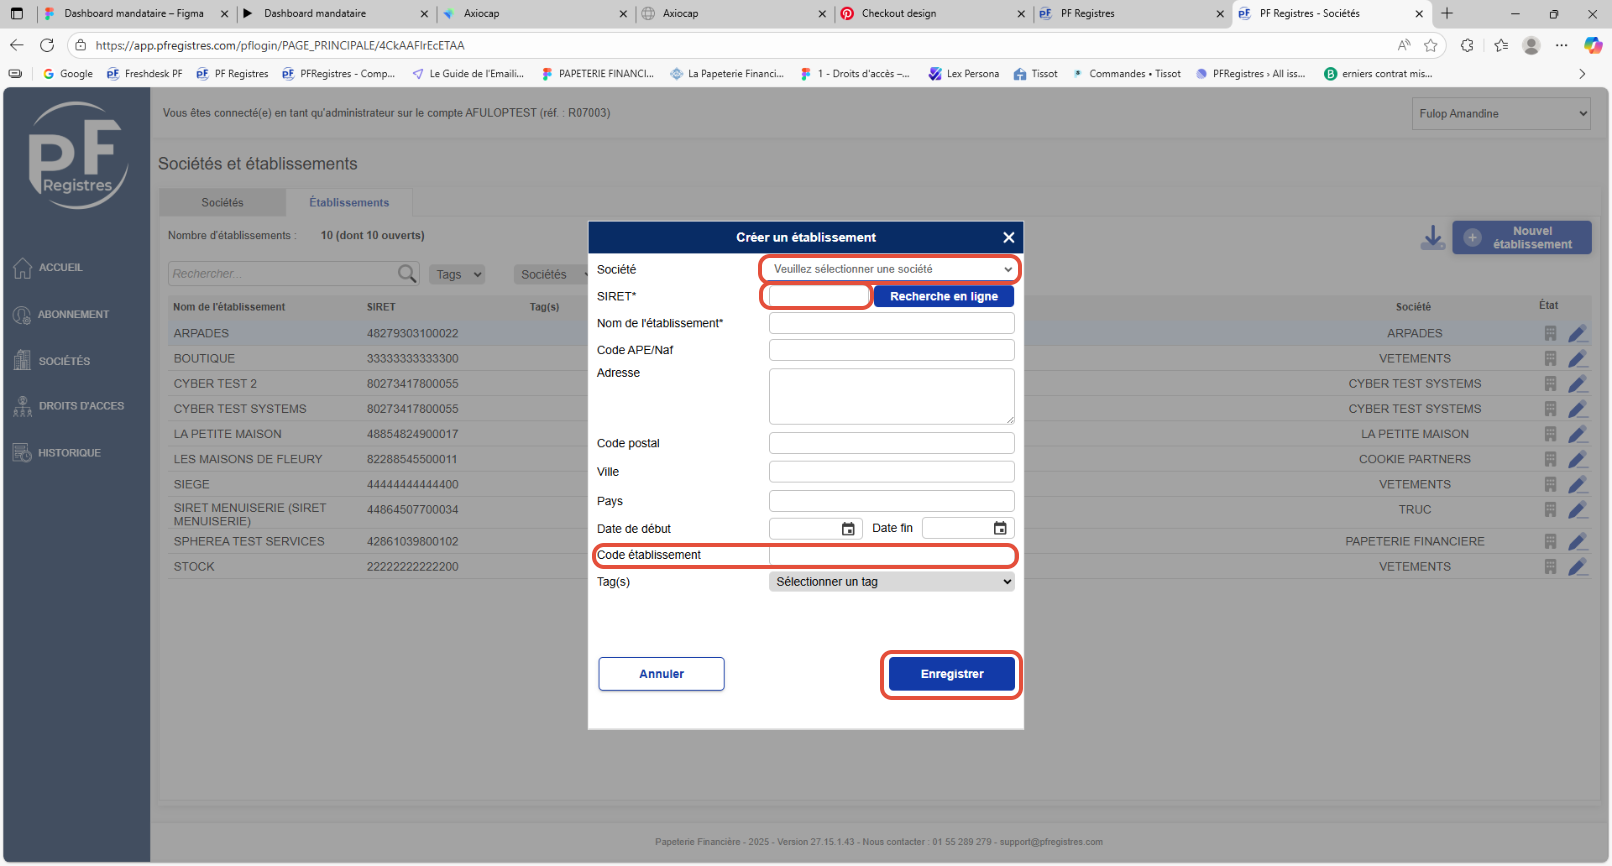Click the Nouvel établissement button
1612x866 pixels.
tap(1522, 238)
